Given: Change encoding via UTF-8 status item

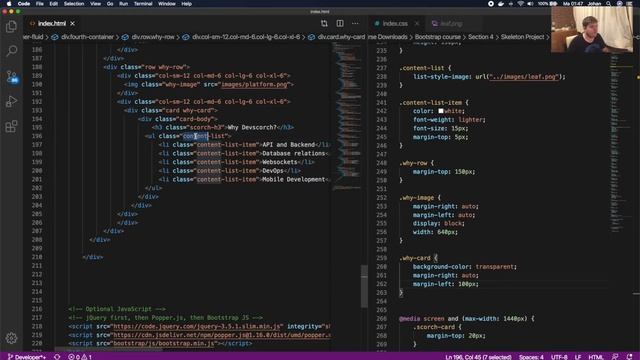Looking at the screenshot, I should click(x=559, y=357).
